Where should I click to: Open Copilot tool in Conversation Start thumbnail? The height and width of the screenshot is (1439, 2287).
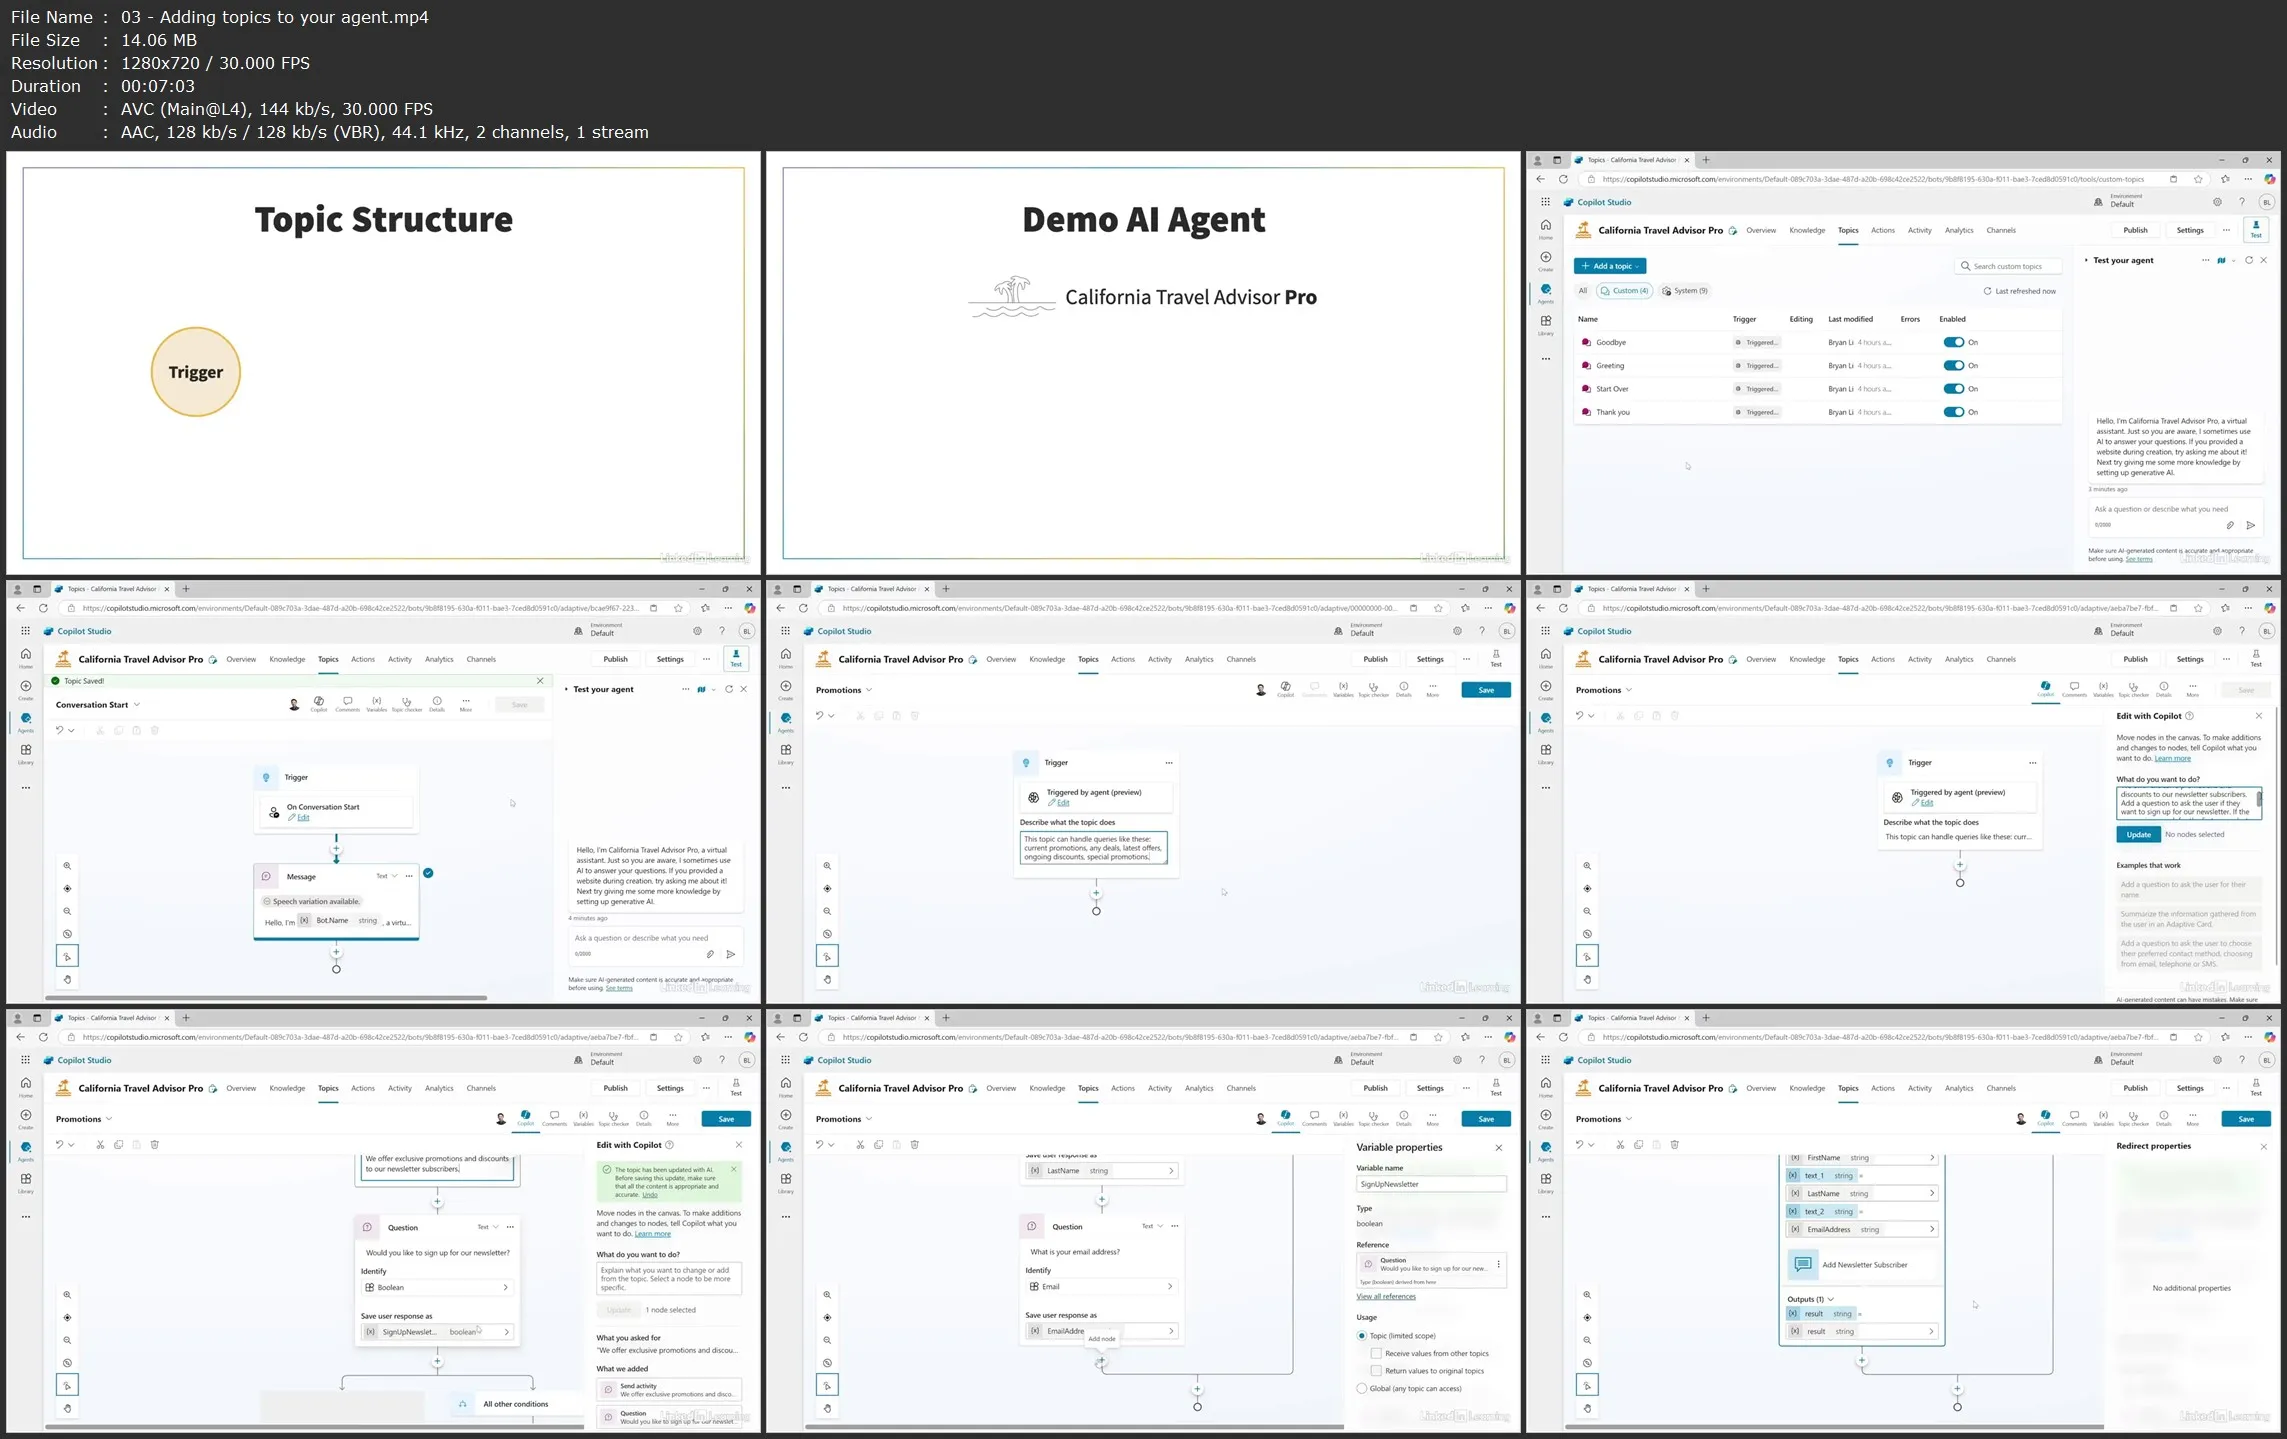tap(319, 704)
